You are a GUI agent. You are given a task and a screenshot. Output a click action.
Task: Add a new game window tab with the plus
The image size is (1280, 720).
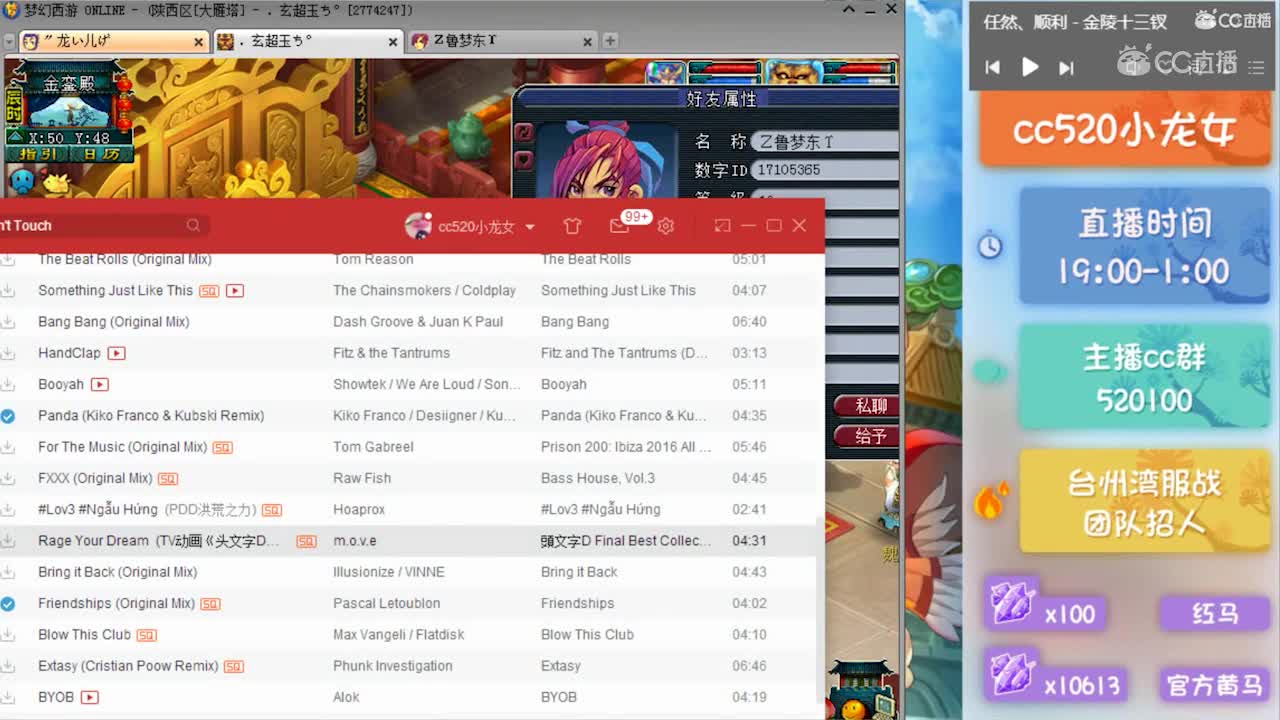click(x=610, y=41)
